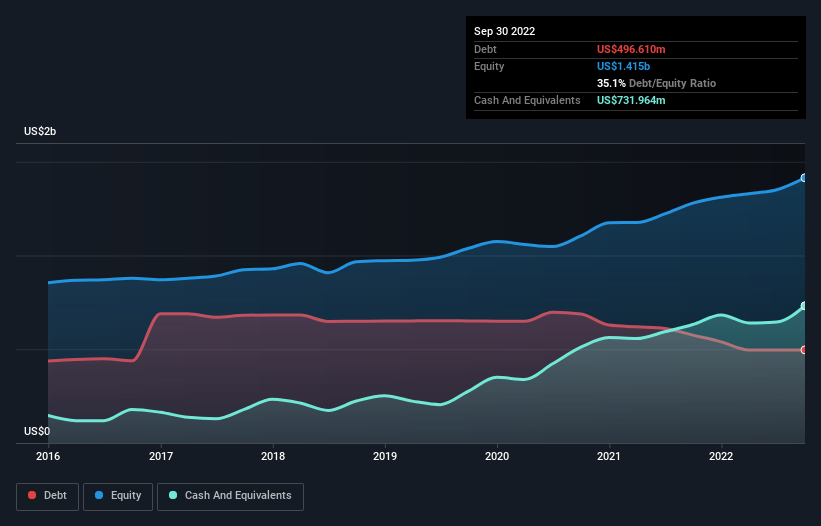Click the 2017 x-axis label
Screen dimensions: 821x526
tap(161, 456)
